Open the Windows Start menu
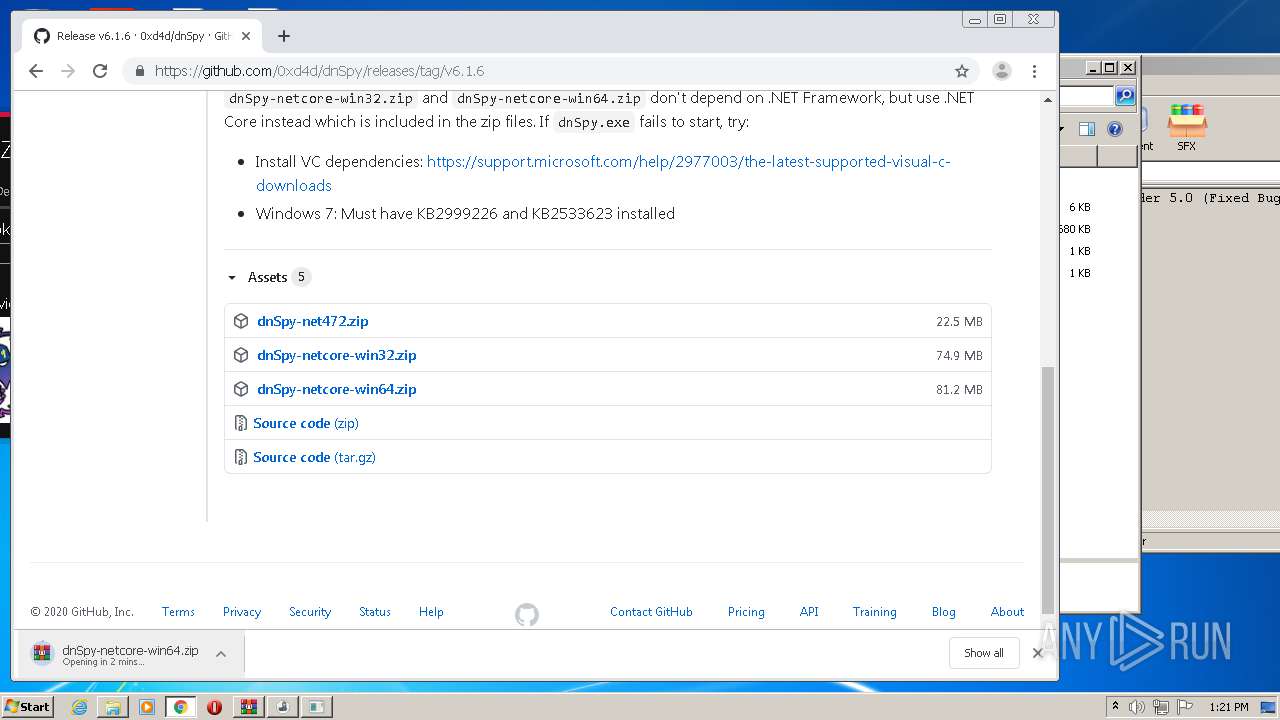The width and height of the screenshot is (1280, 720). click(27, 706)
